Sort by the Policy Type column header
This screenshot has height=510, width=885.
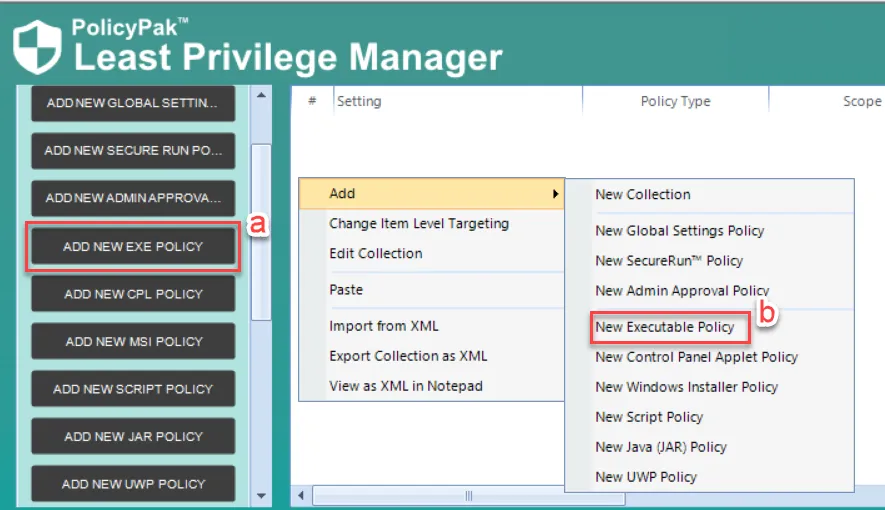(x=675, y=101)
